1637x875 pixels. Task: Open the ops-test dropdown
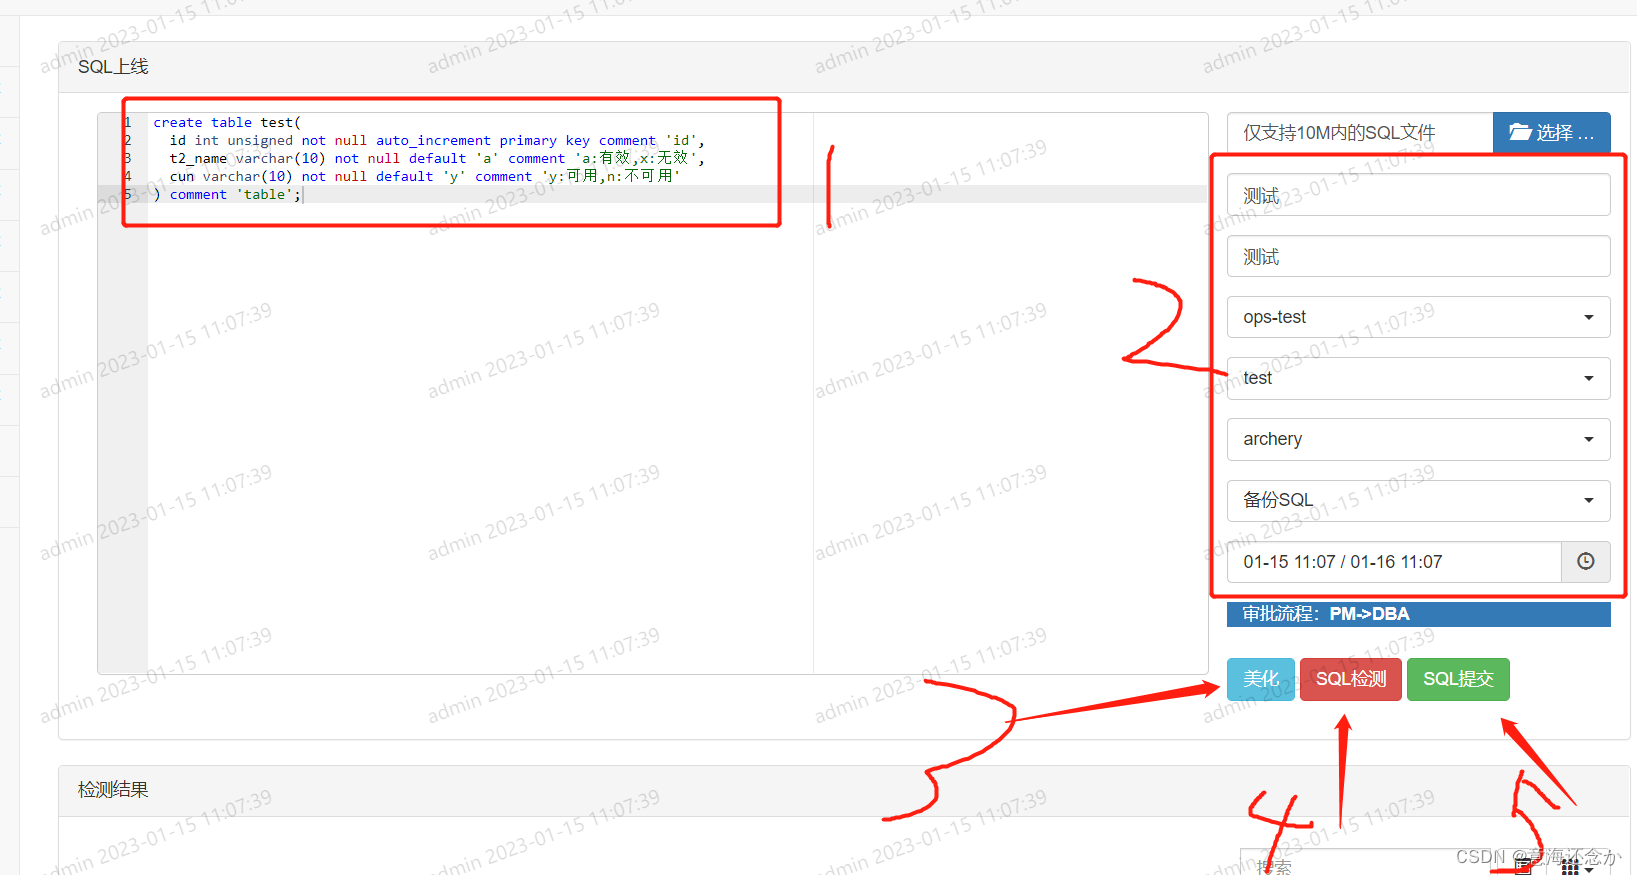coord(1418,317)
